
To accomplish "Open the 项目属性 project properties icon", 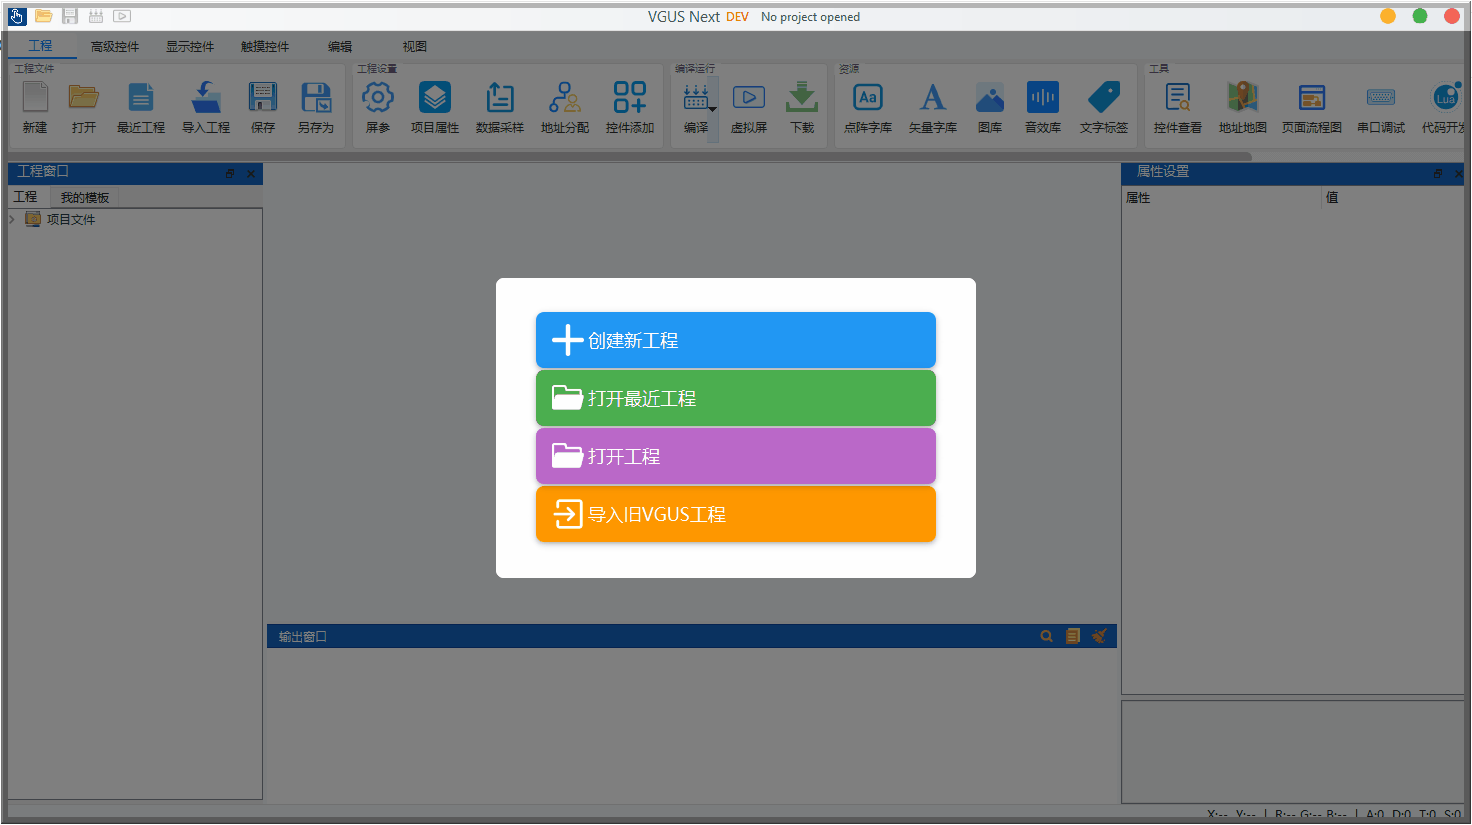I will coord(435,97).
